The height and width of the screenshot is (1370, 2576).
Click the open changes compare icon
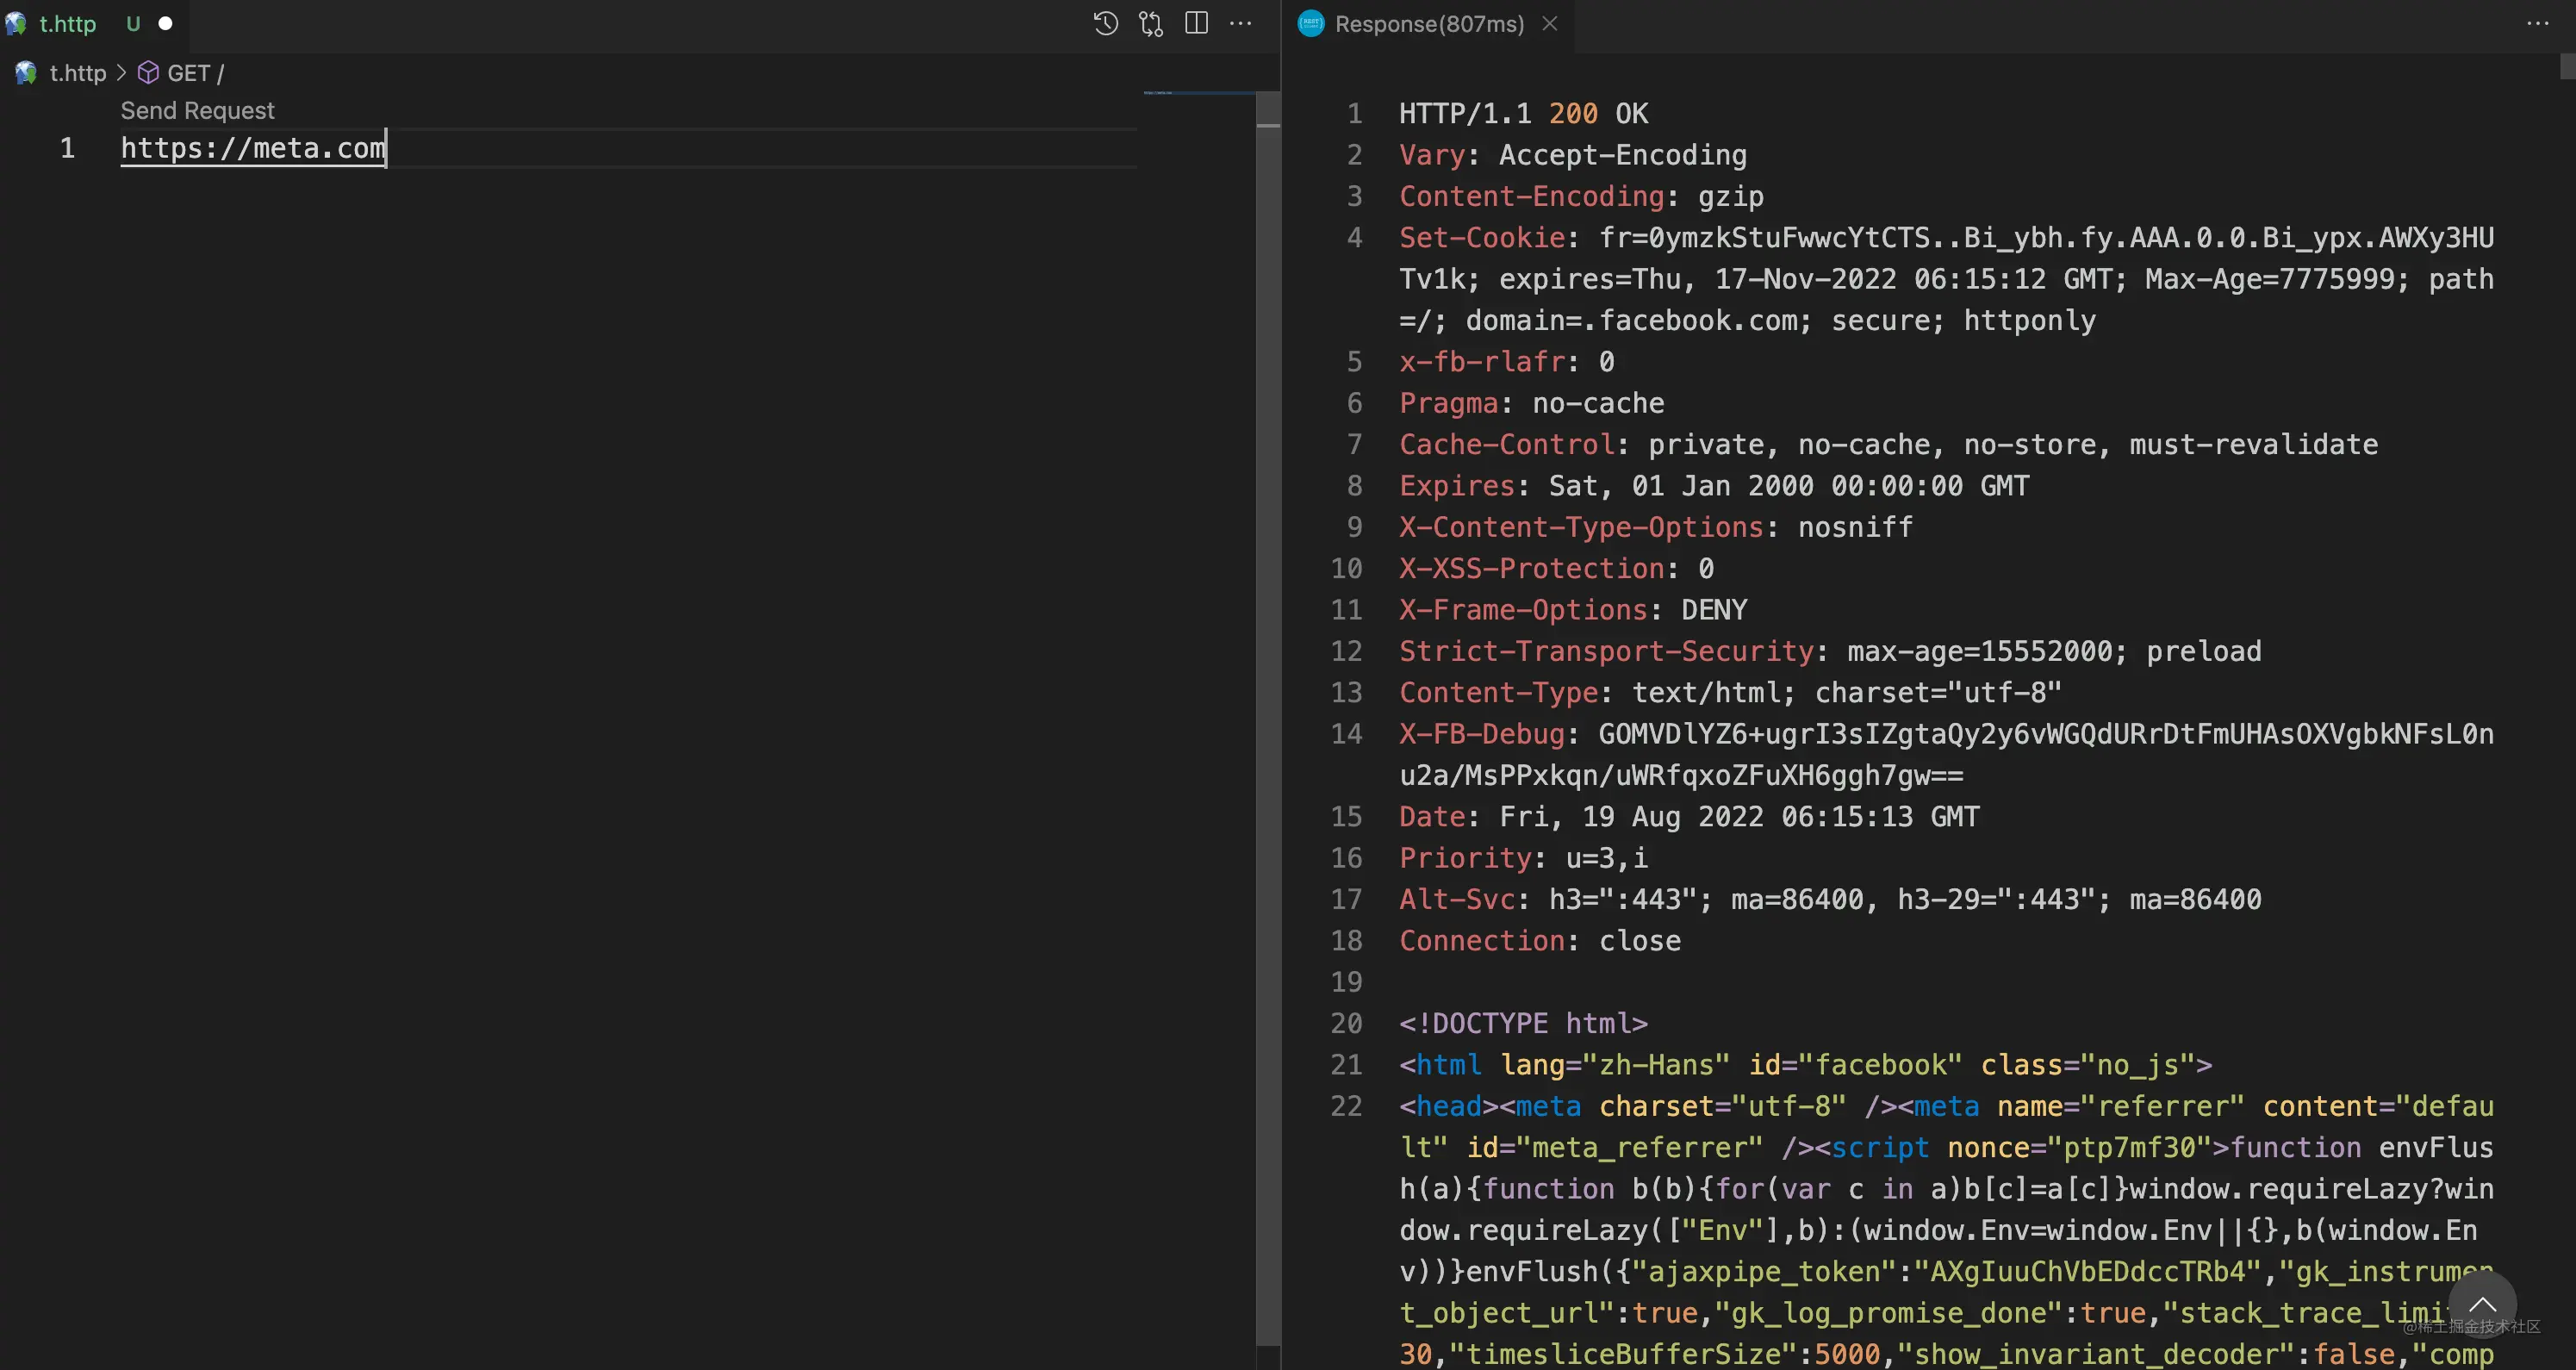pos(1151,23)
